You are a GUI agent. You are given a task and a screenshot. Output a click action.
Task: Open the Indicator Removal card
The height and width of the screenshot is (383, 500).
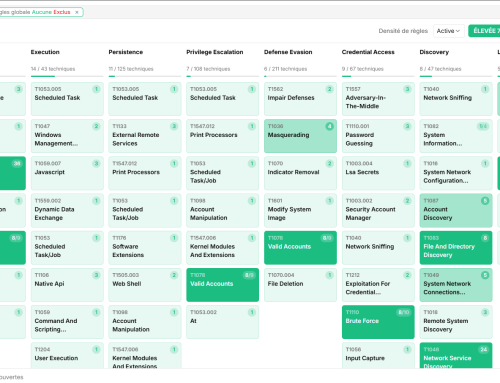[300, 173]
